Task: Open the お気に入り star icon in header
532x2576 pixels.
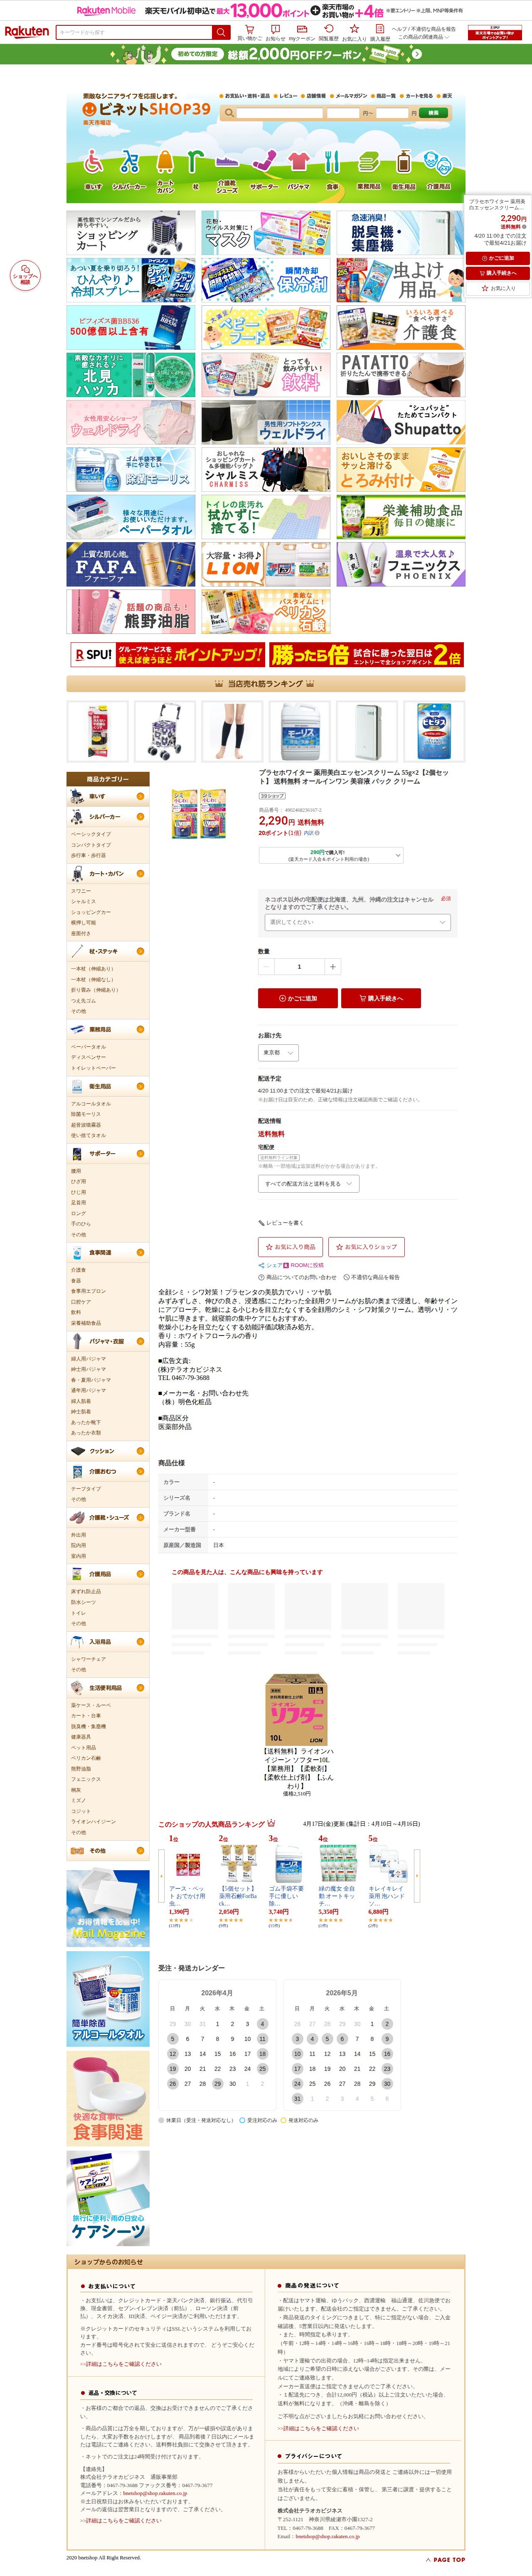Action: [354, 32]
